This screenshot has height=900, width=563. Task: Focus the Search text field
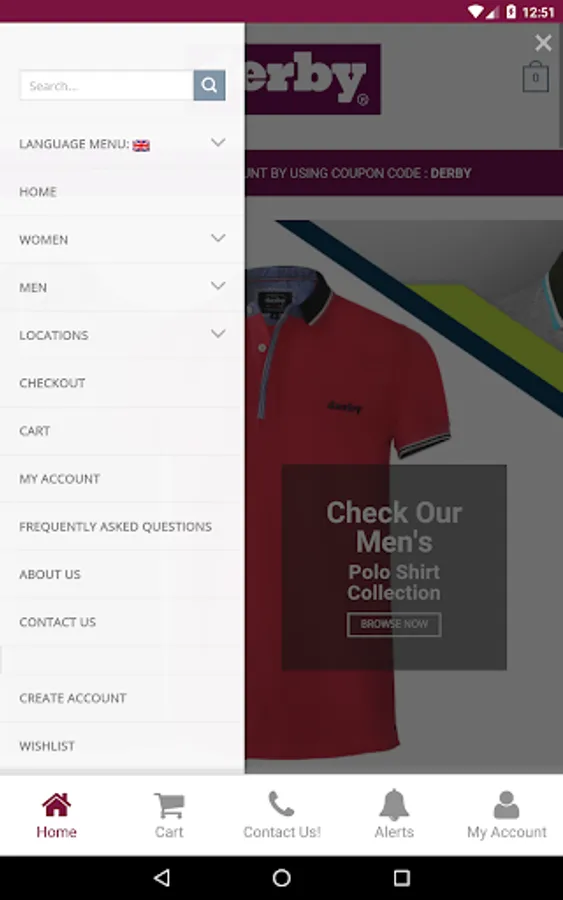pos(107,86)
